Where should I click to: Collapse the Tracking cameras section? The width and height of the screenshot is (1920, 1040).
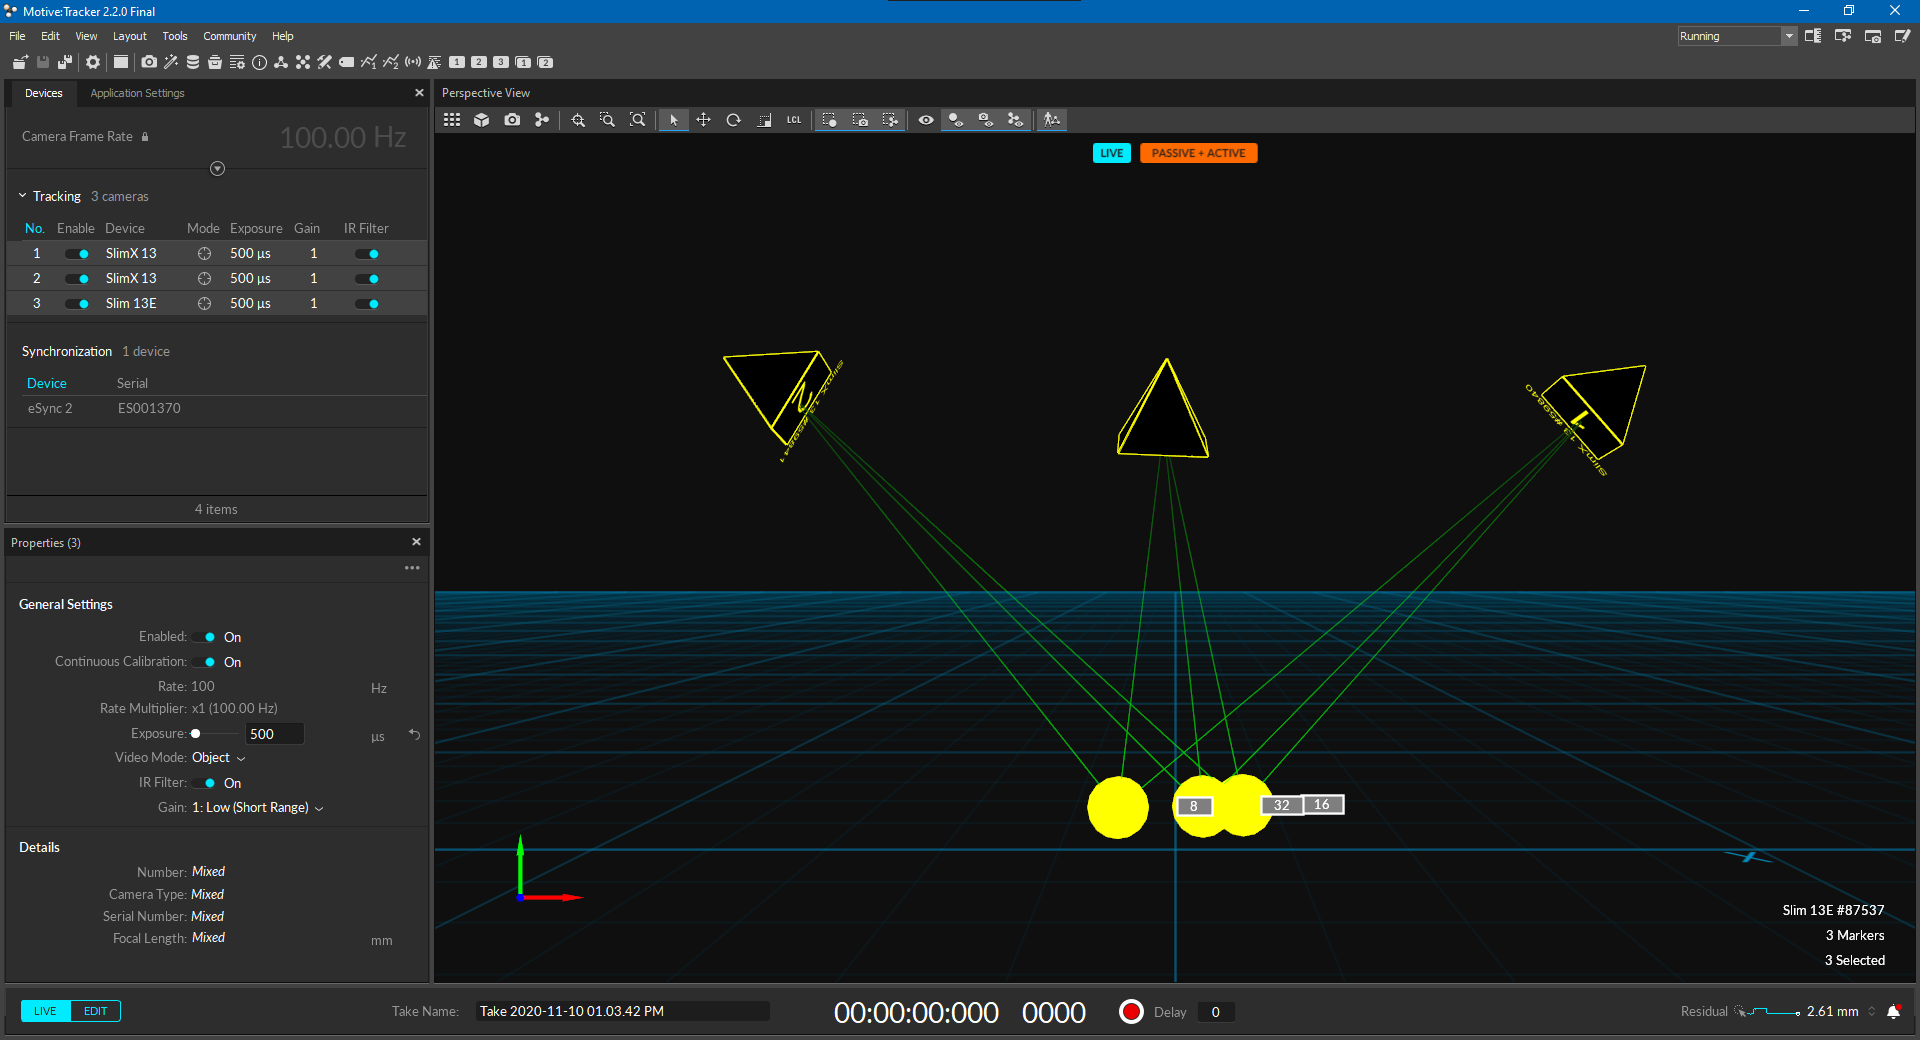click(x=22, y=196)
